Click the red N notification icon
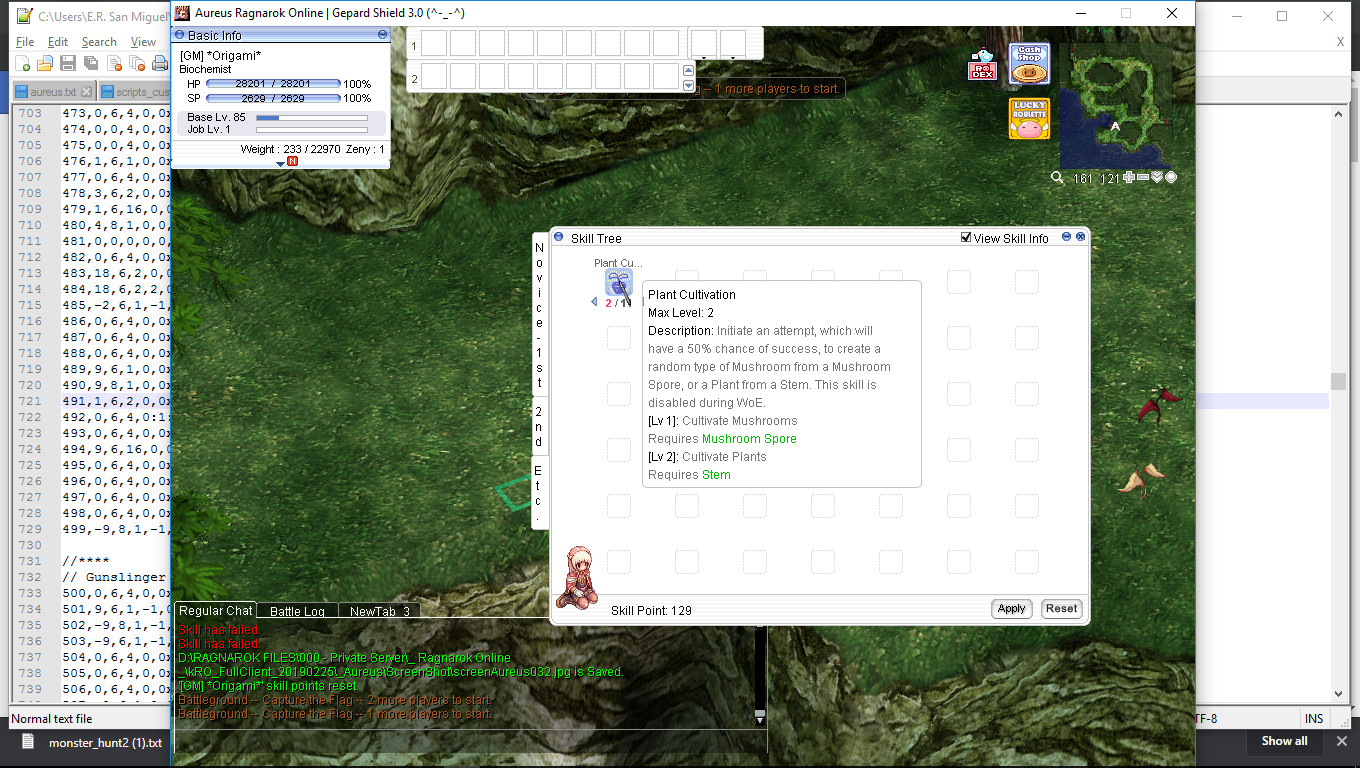1360x768 pixels. [292, 161]
